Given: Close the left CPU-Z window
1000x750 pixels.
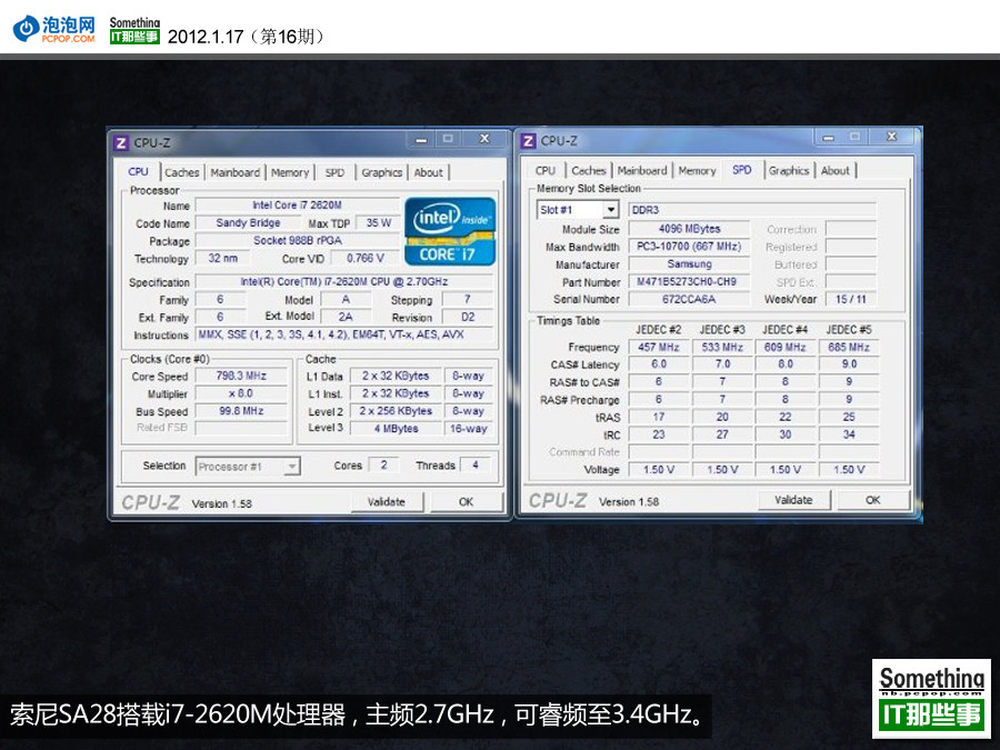Looking at the screenshot, I should (485, 138).
